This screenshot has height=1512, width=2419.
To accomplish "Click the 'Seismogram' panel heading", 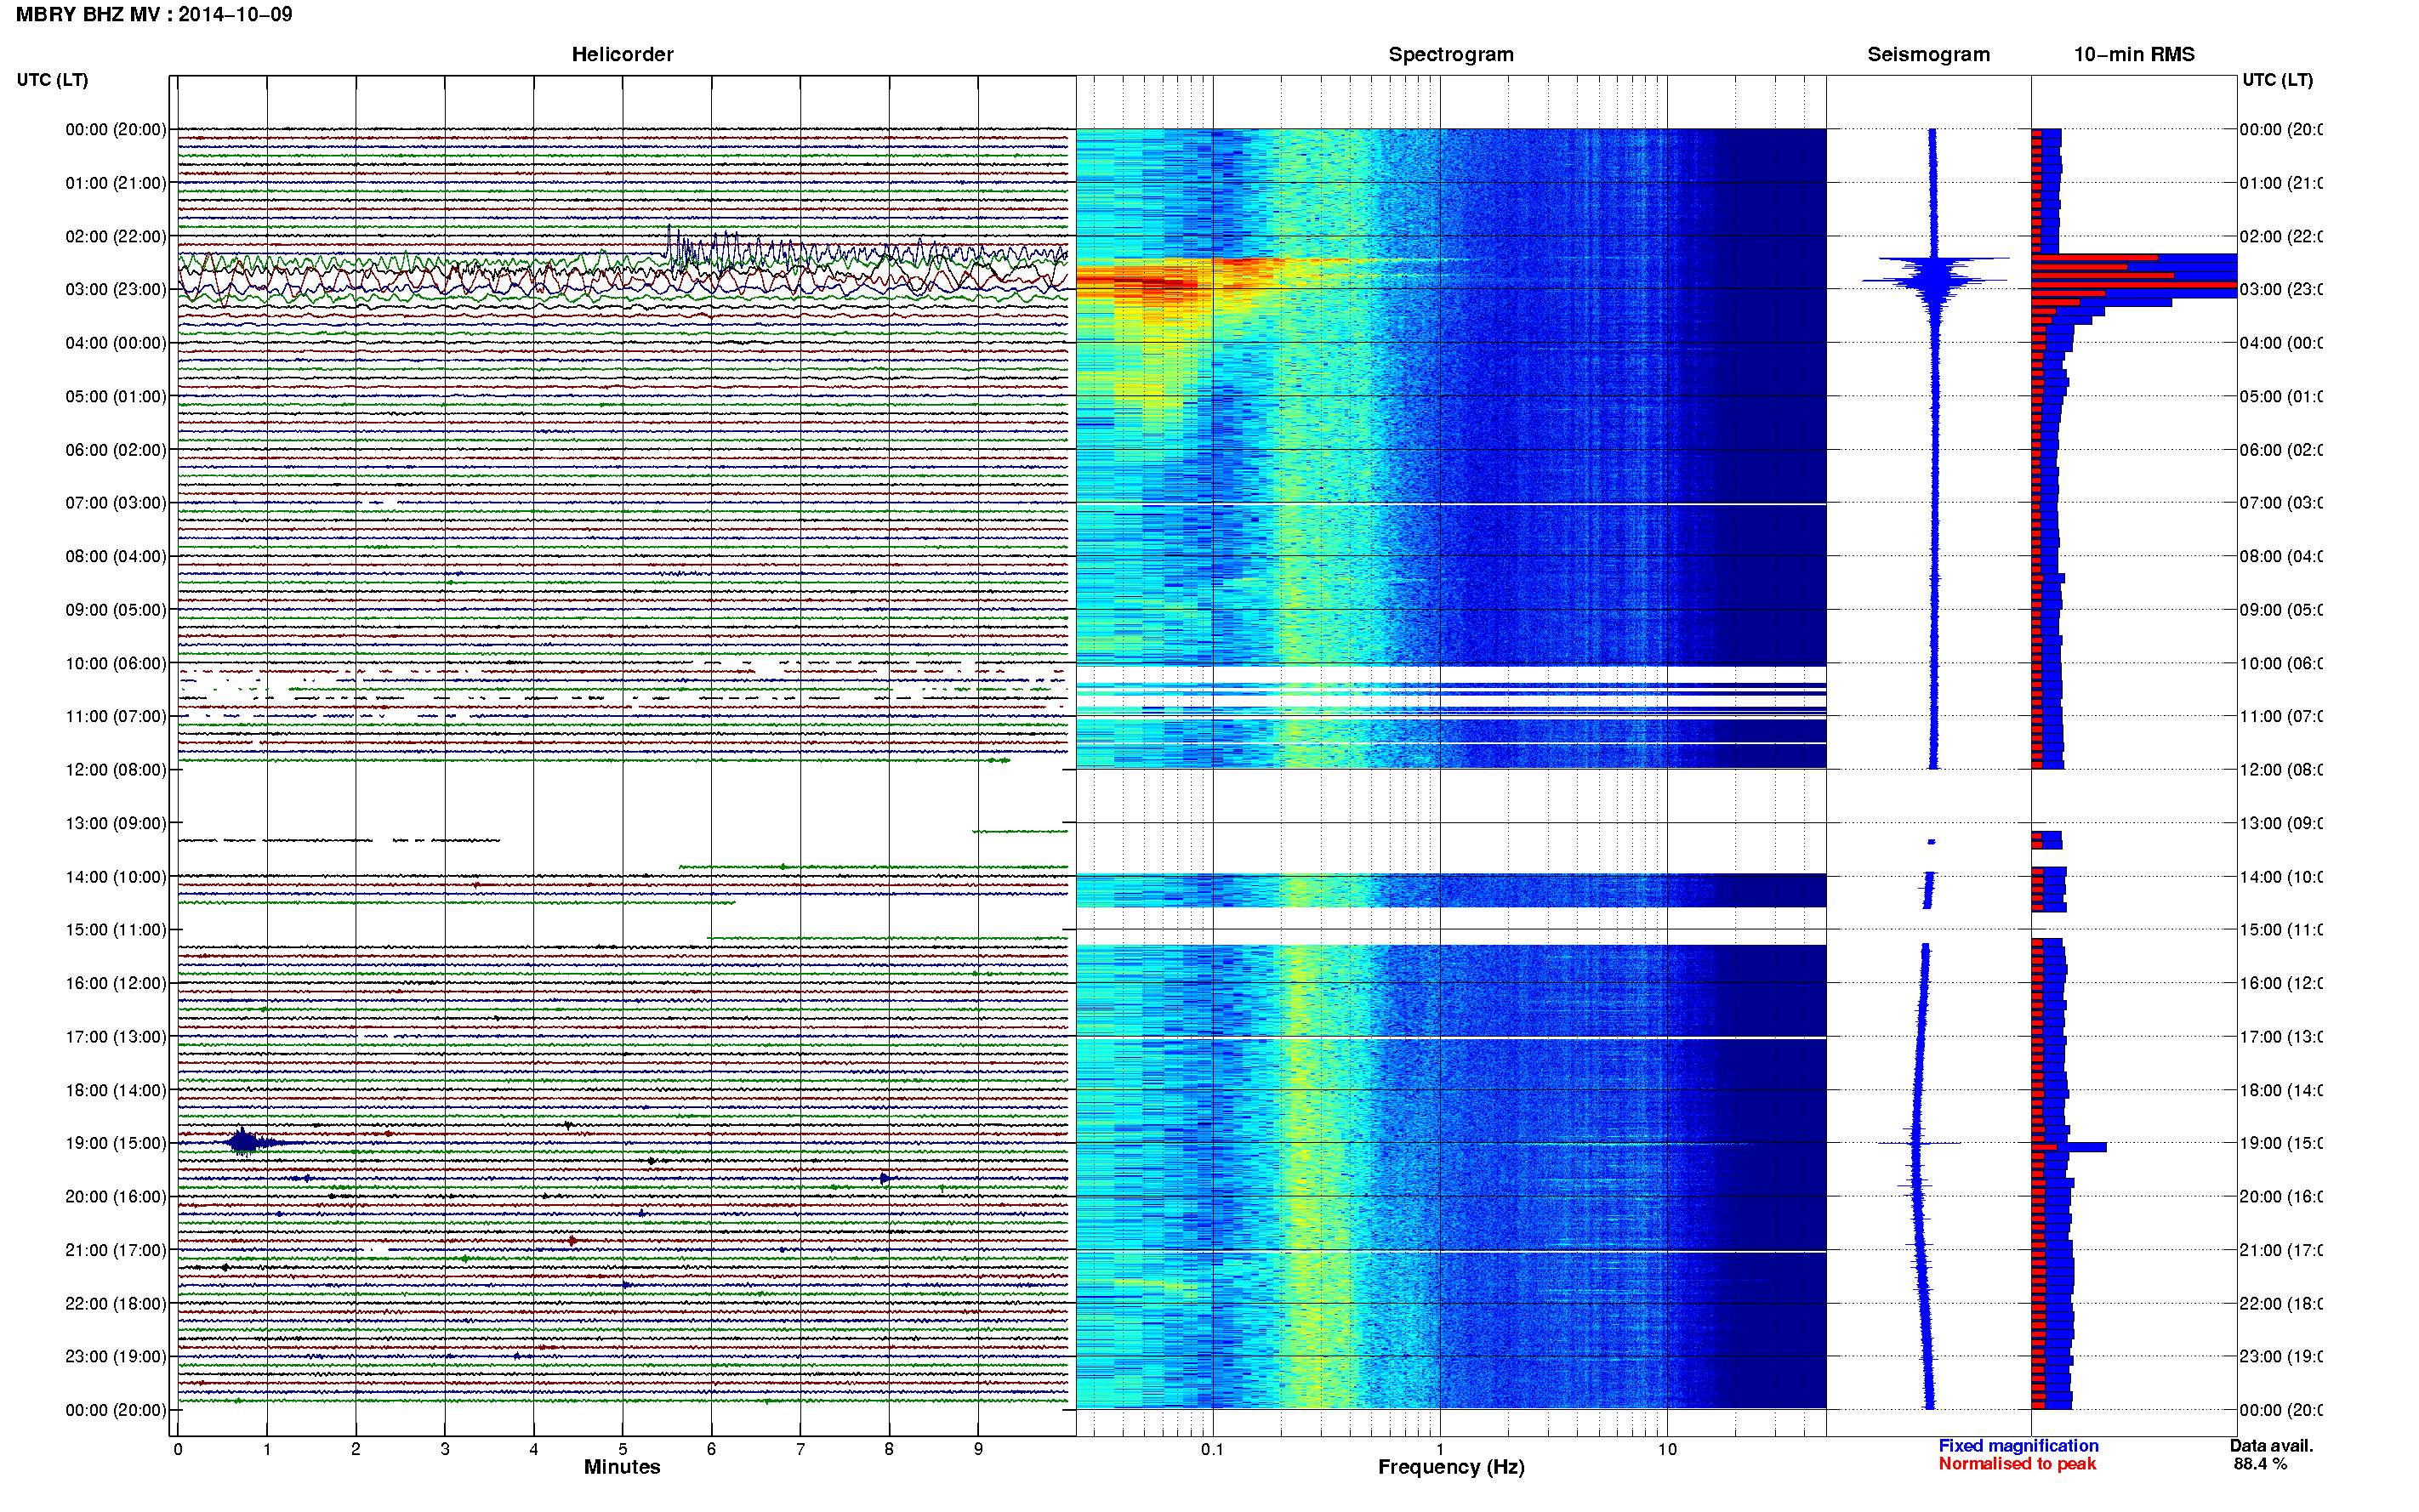I will click(x=1928, y=54).
